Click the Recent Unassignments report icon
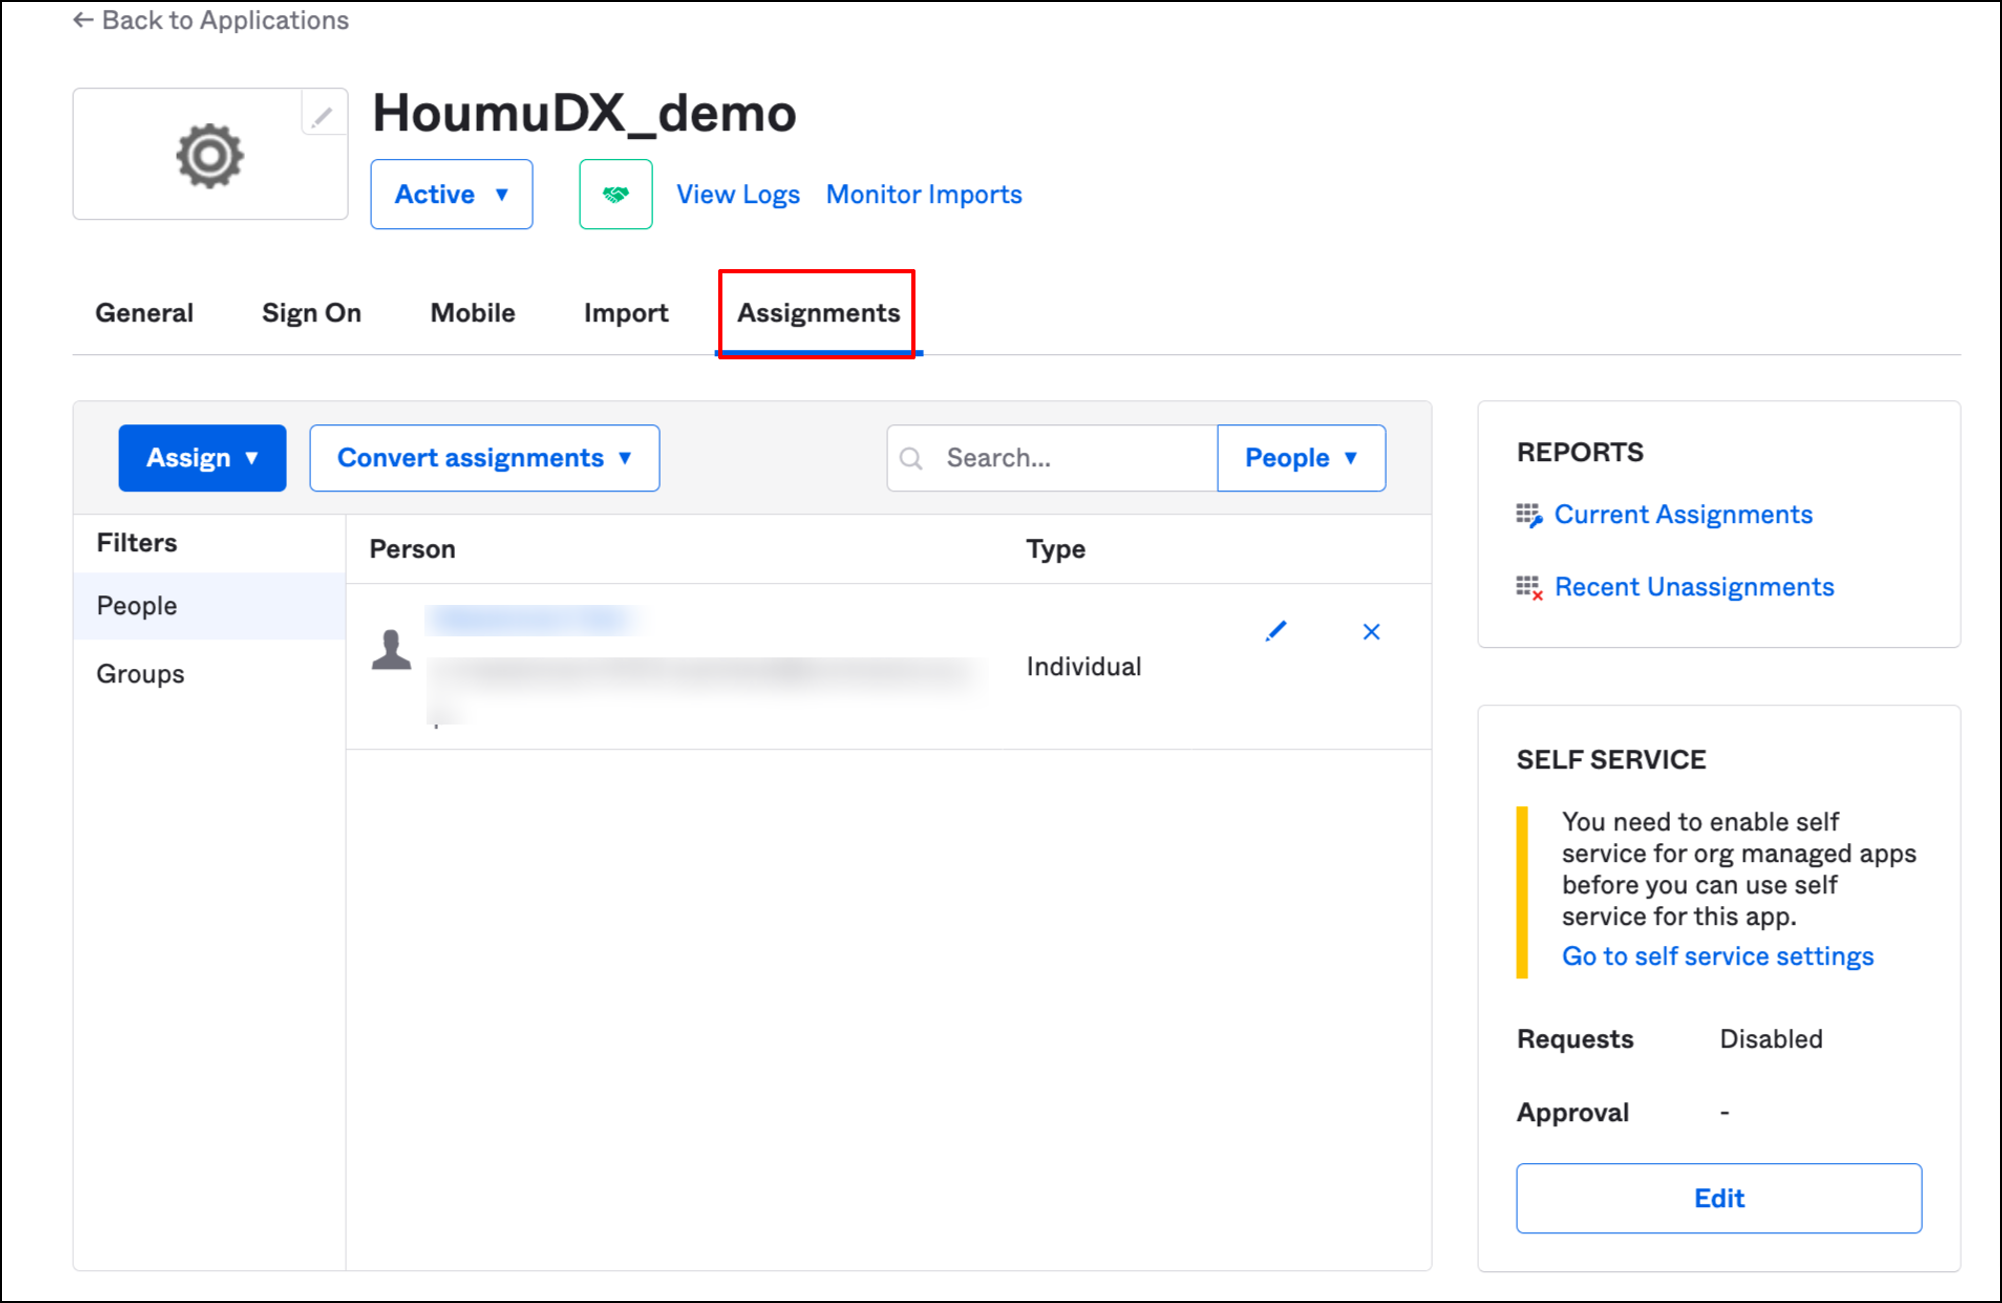The image size is (2002, 1303). pos(1529,588)
